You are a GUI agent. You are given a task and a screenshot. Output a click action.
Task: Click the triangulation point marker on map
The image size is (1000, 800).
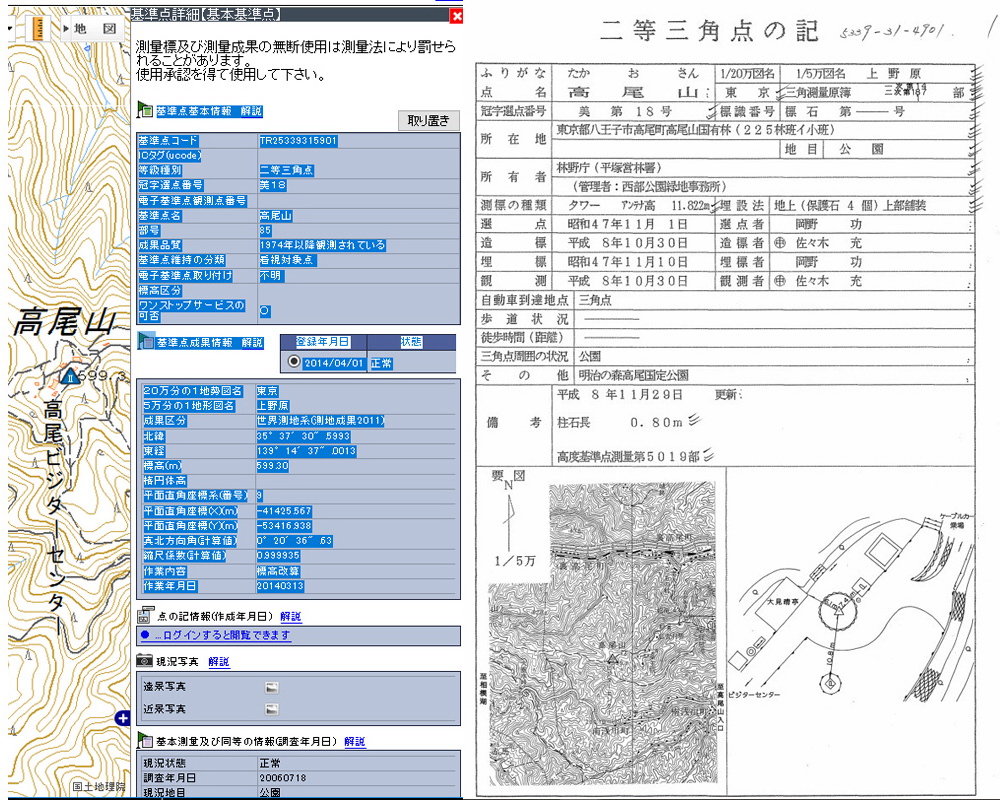pos(70,377)
